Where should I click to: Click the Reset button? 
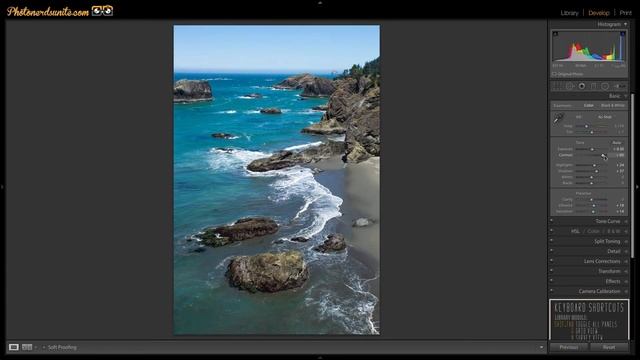(609, 347)
